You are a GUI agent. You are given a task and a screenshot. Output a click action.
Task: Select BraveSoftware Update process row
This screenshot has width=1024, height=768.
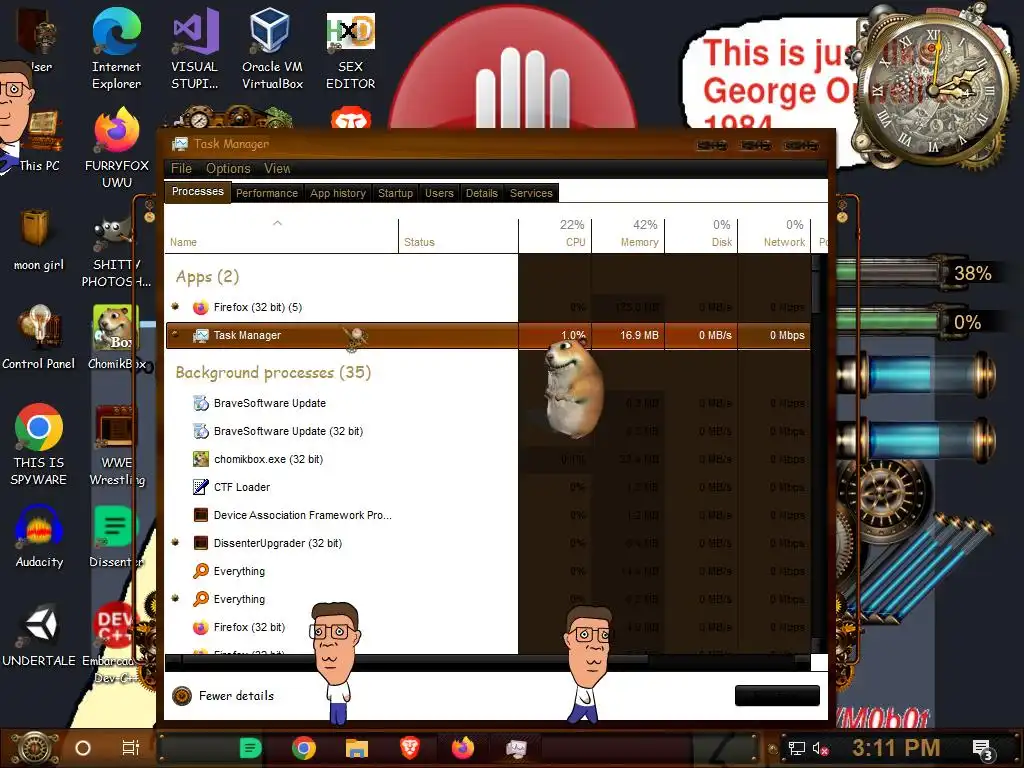[x=487, y=403]
